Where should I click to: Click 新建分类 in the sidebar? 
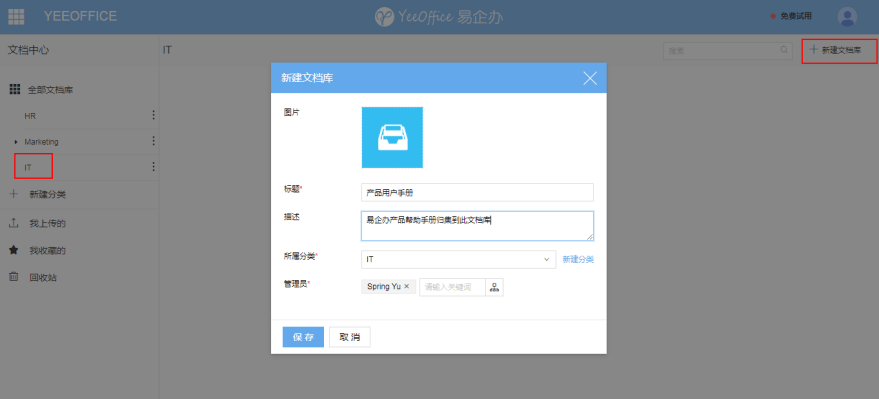pyautogui.click(x=48, y=194)
